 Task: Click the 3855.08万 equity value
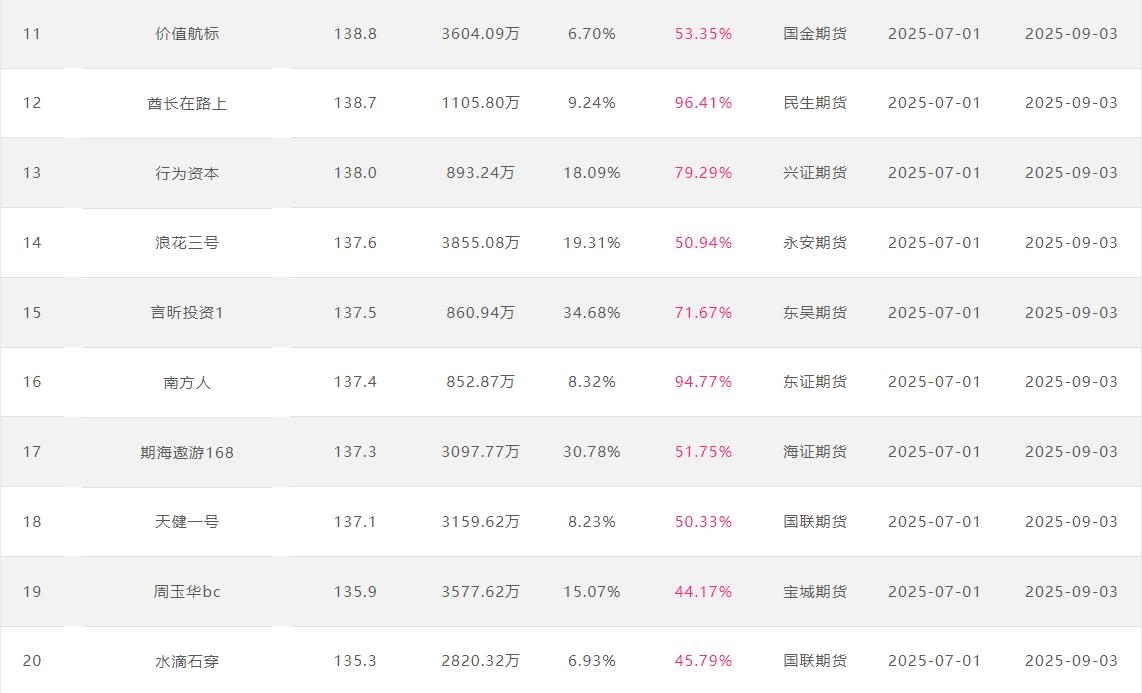[x=480, y=242]
